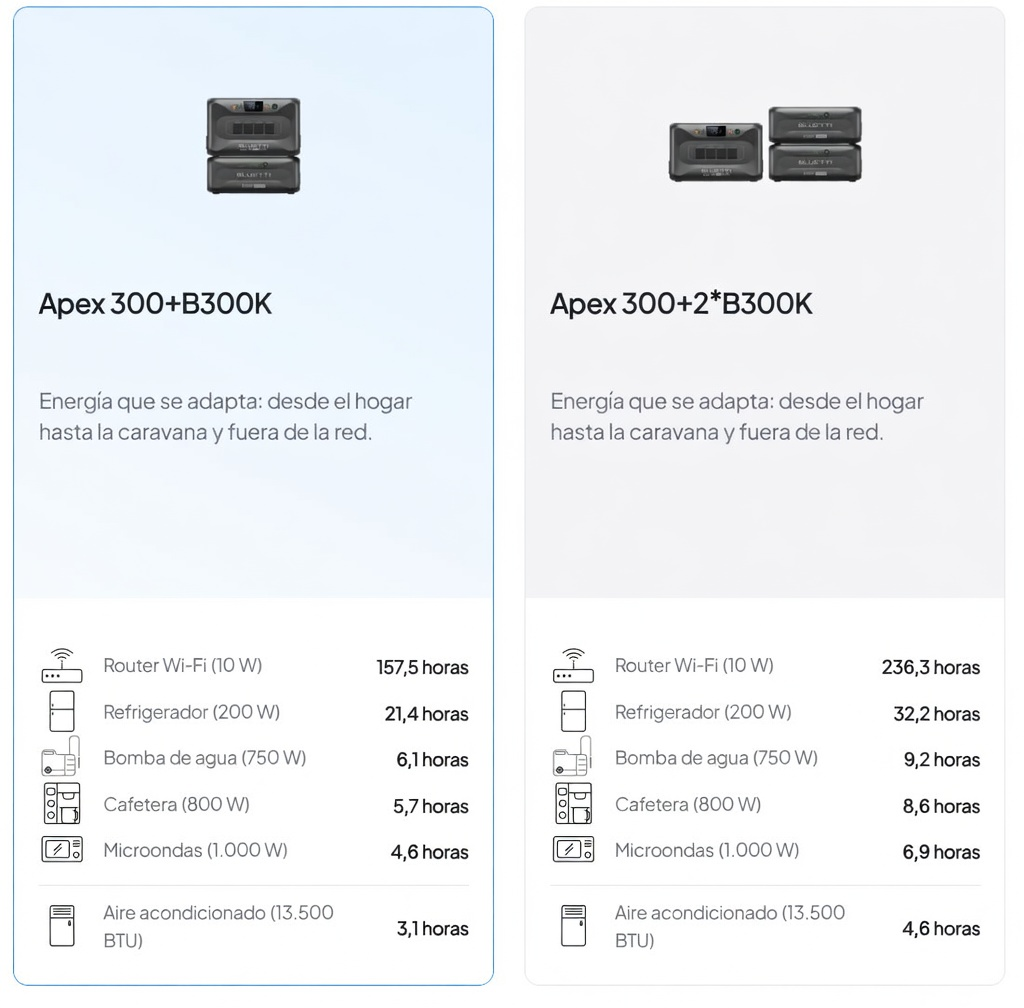Click the coffee maker icon in left card

(61, 804)
